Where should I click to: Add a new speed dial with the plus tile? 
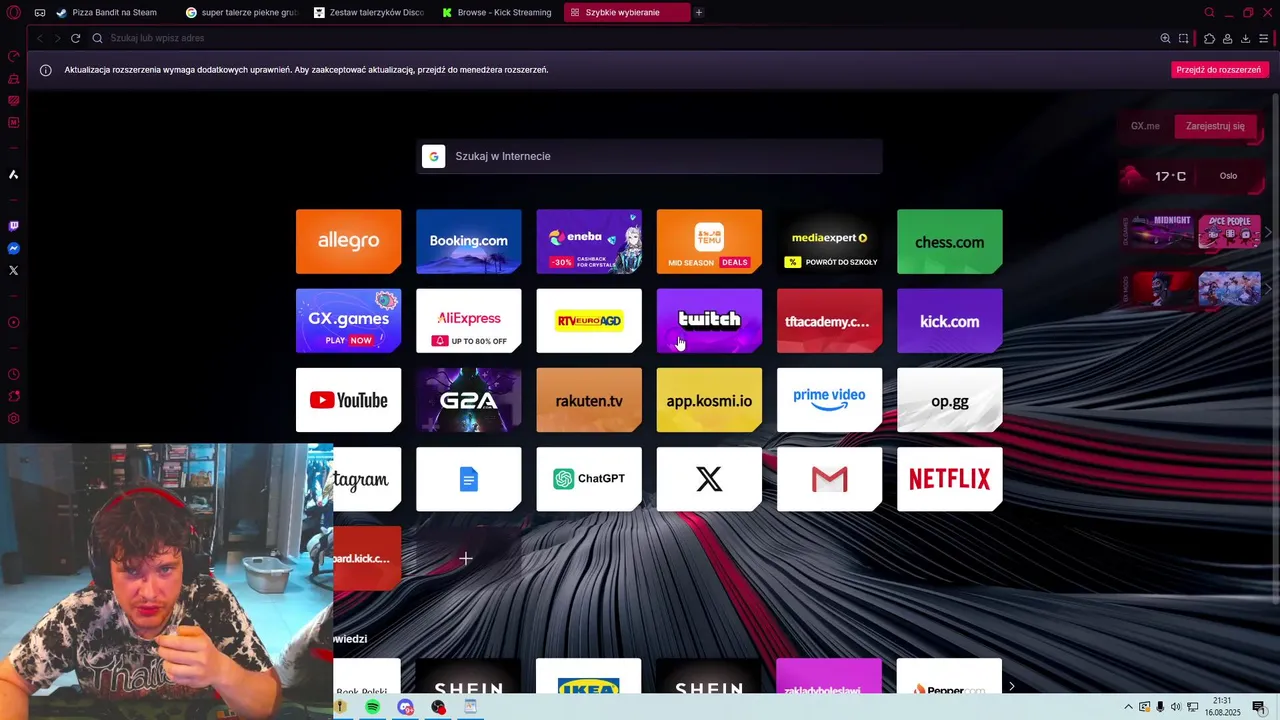(x=466, y=558)
